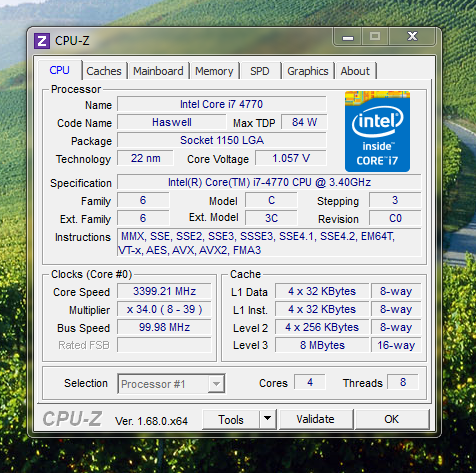476x473 pixels.
Task: Click the Intel Core i7 logo badge
Action: pos(377,131)
